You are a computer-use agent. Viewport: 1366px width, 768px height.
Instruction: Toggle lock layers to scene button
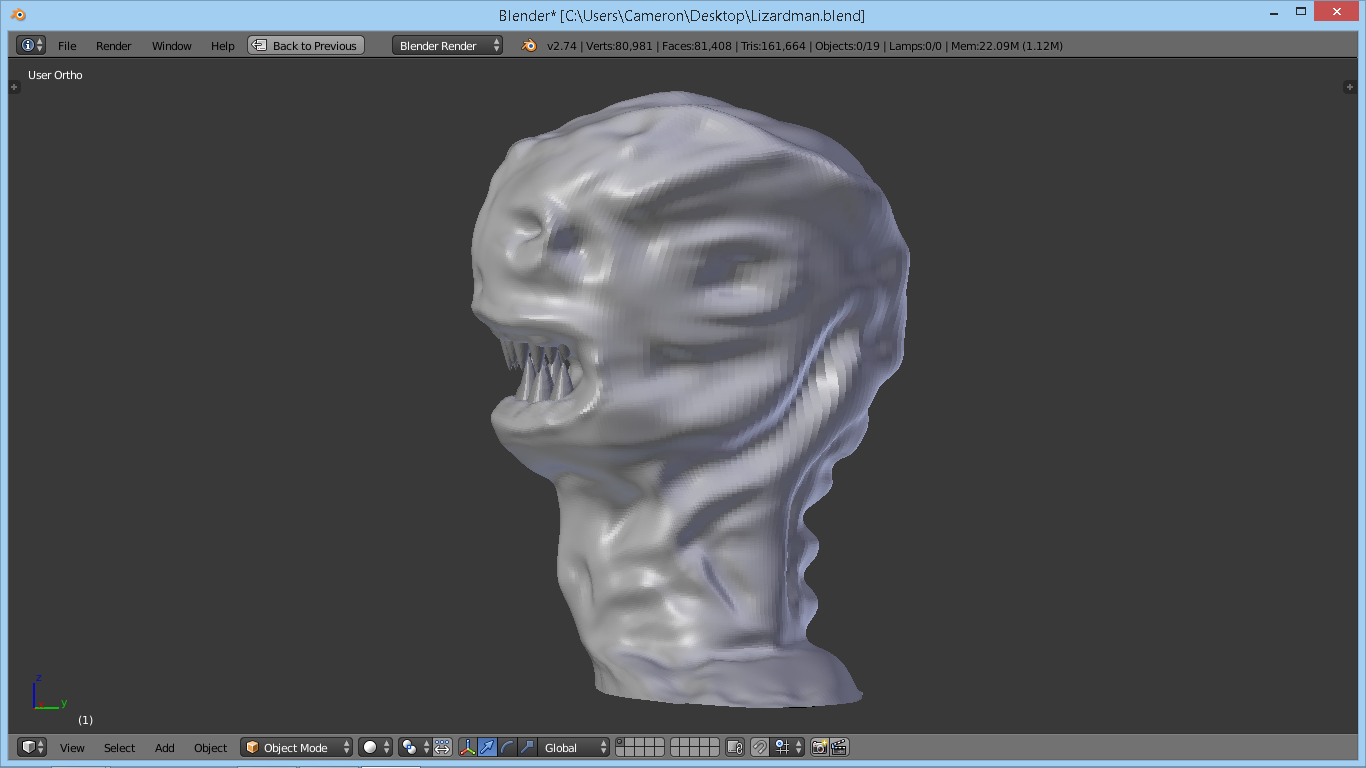[735, 747]
